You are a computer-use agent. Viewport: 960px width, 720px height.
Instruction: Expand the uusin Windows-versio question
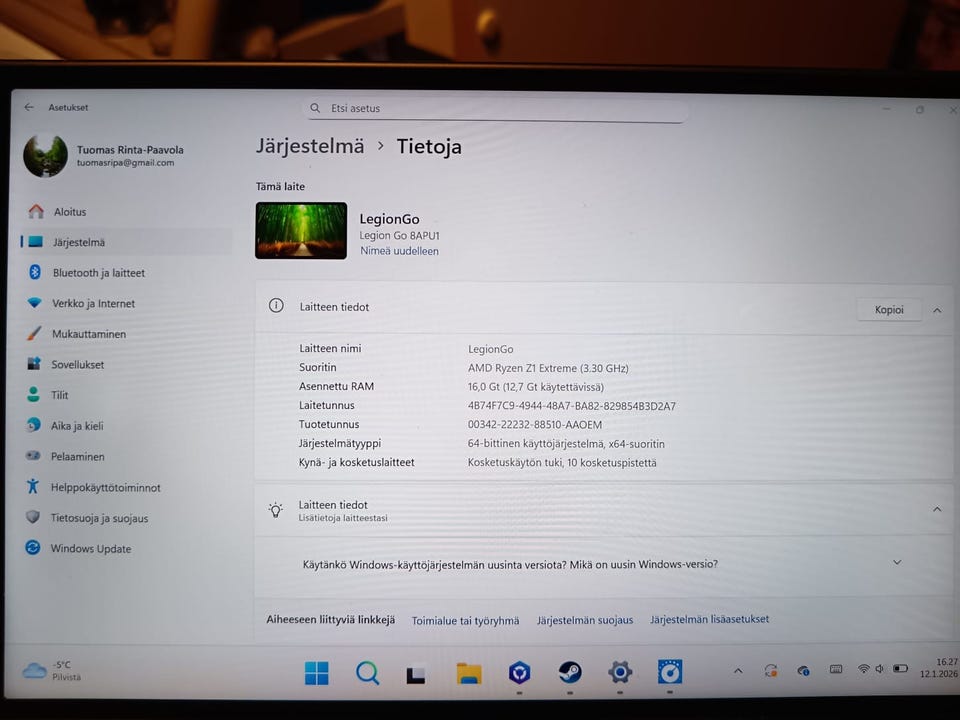pyautogui.click(x=897, y=563)
